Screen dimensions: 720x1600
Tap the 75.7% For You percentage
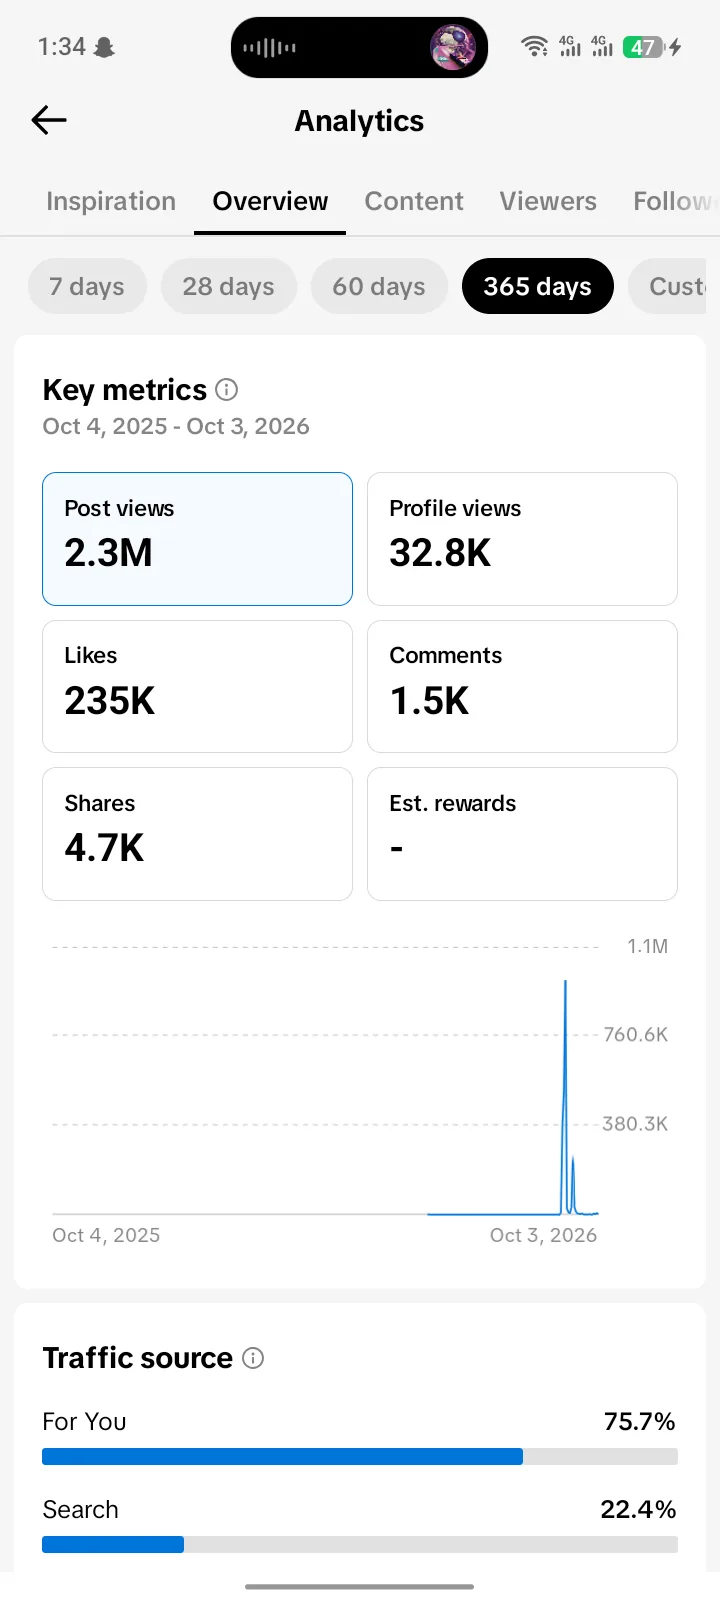tap(640, 1421)
